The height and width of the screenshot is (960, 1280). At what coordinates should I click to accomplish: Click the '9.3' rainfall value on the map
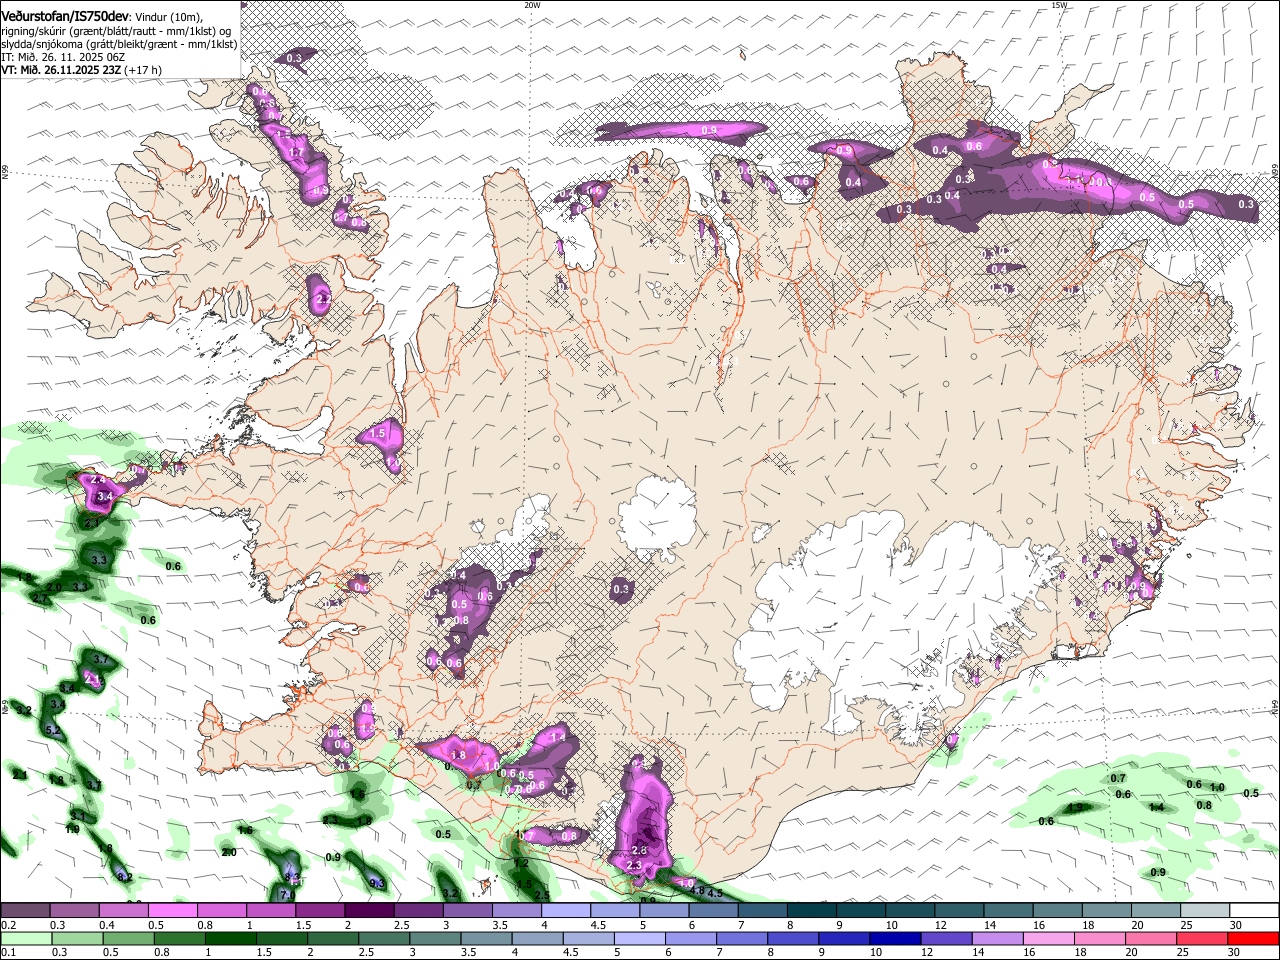(x=377, y=883)
